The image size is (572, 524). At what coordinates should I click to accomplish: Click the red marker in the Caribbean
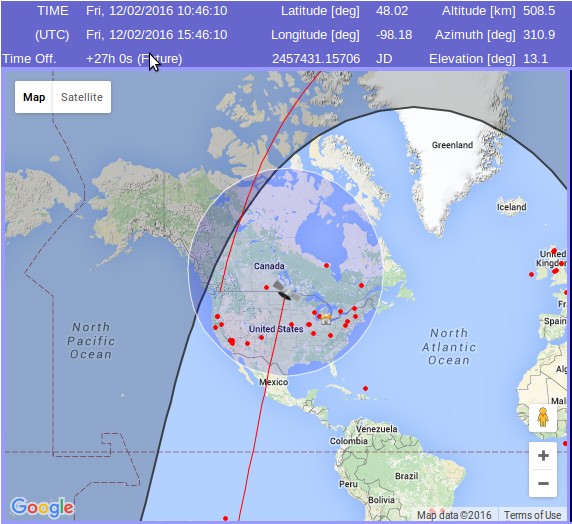pyautogui.click(x=366, y=388)
